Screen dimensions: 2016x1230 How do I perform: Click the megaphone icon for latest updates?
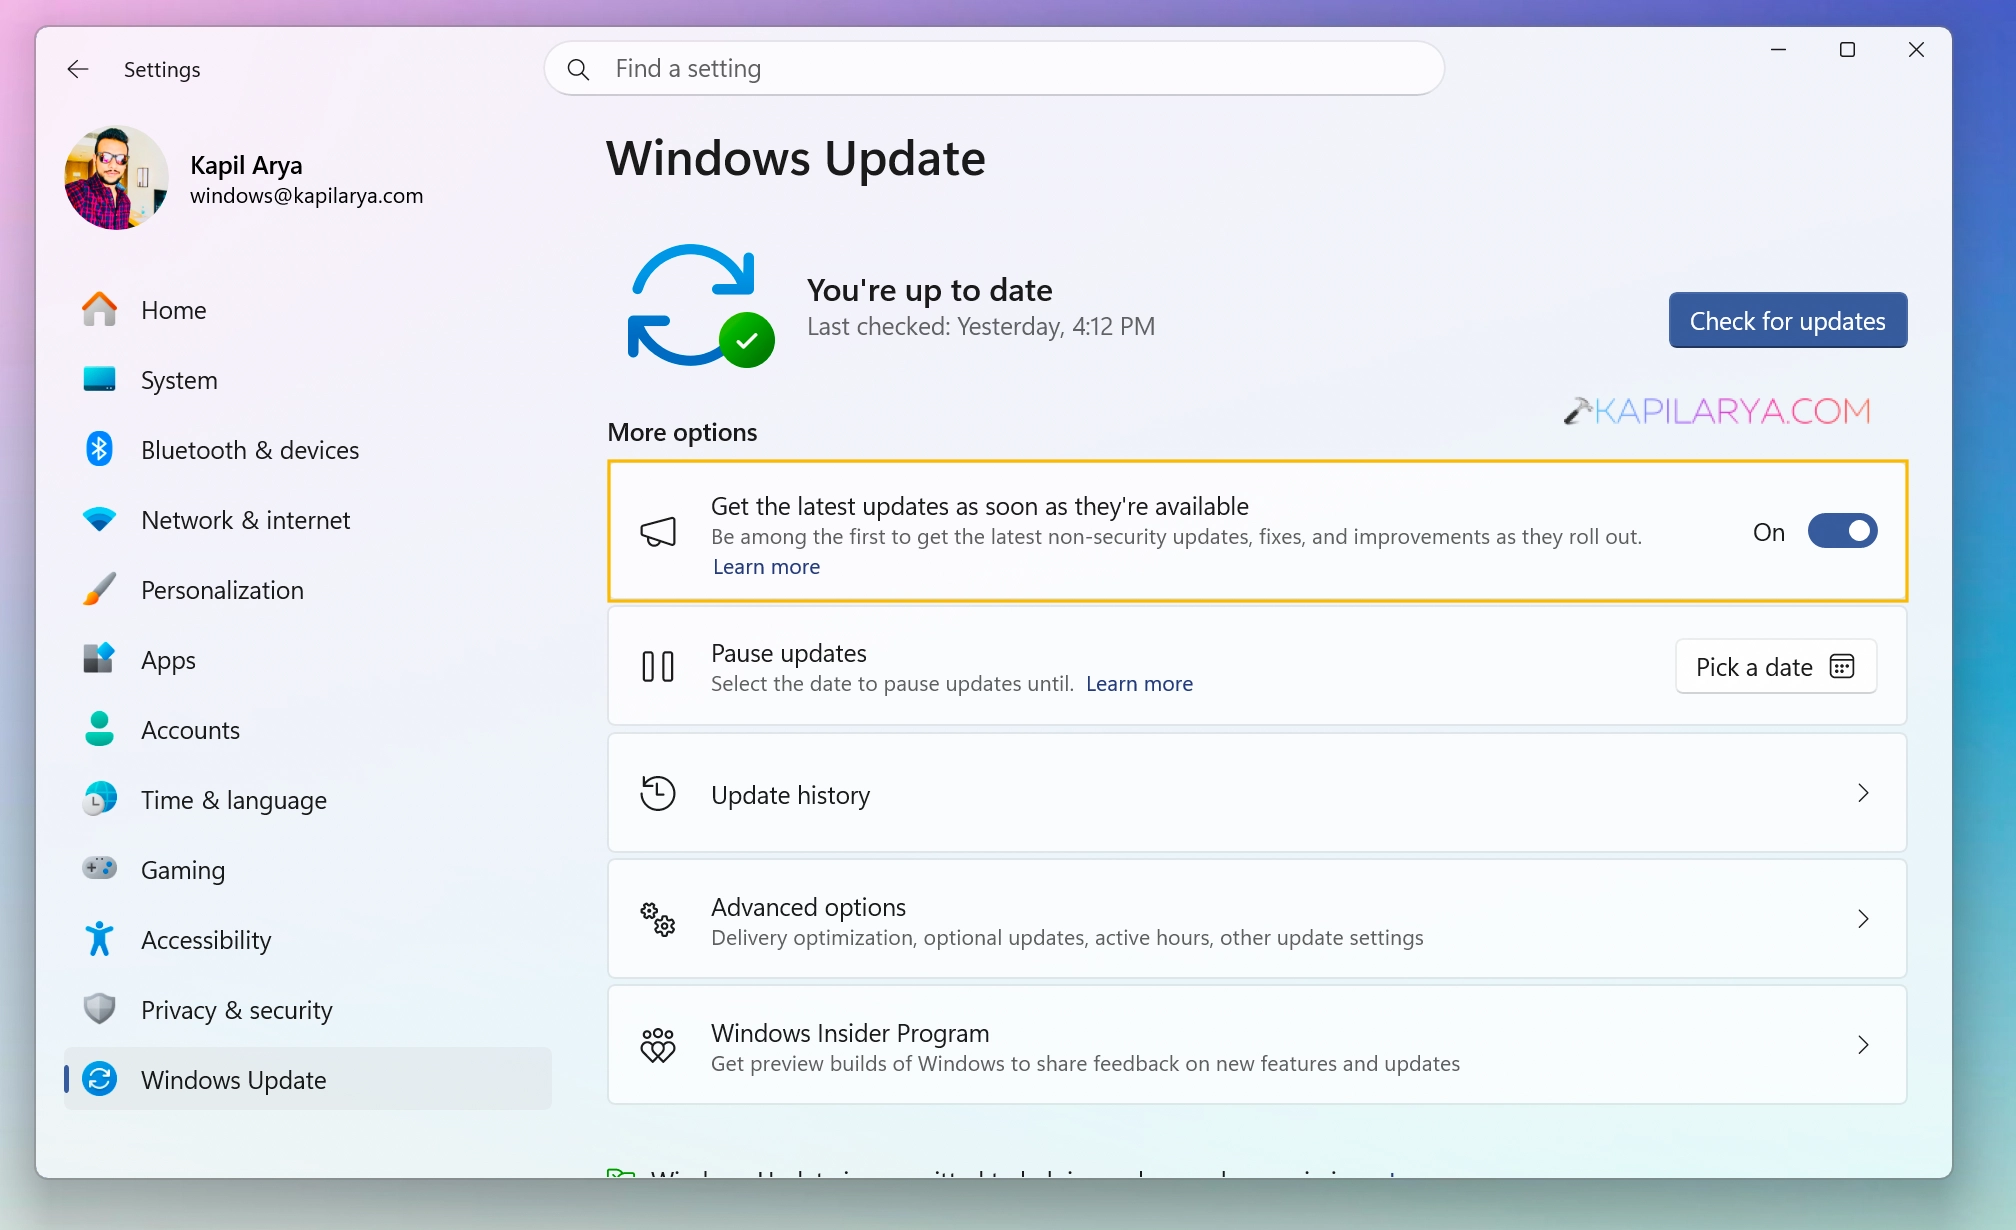tap(658, 532)
